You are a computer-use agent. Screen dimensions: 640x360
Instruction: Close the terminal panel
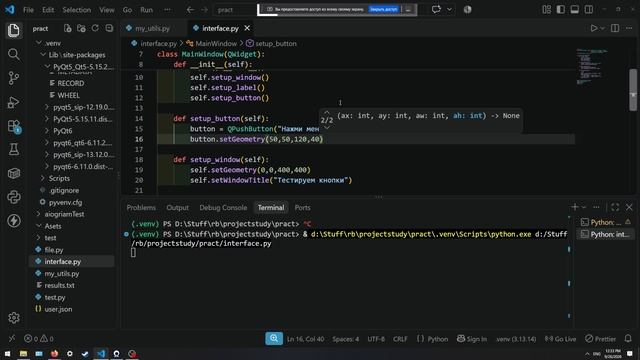click(629, 207)
